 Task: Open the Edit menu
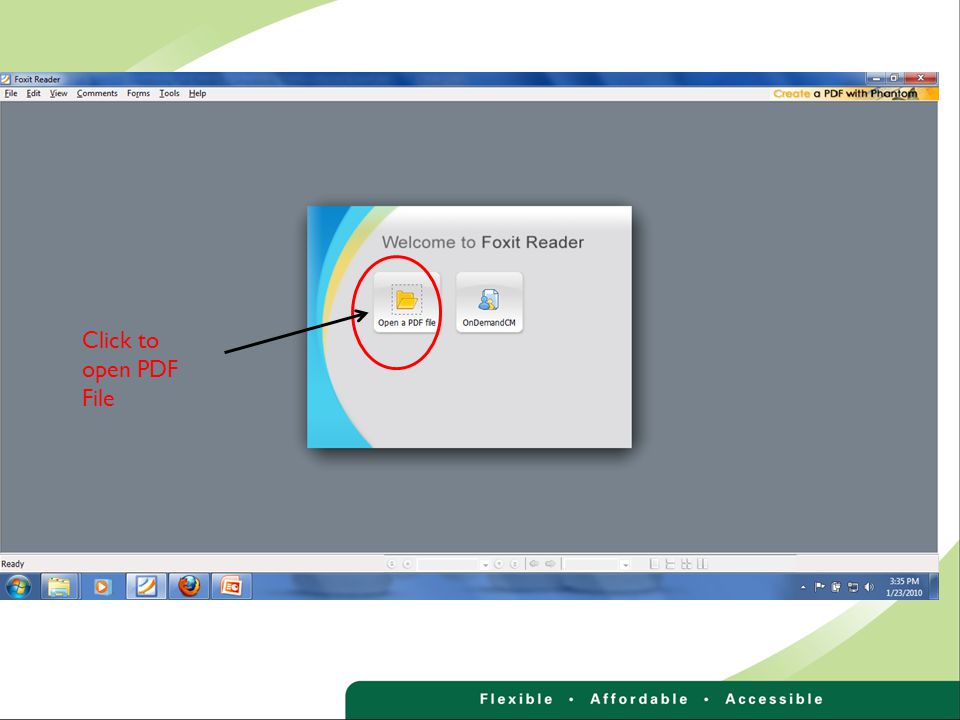(33, 93)
